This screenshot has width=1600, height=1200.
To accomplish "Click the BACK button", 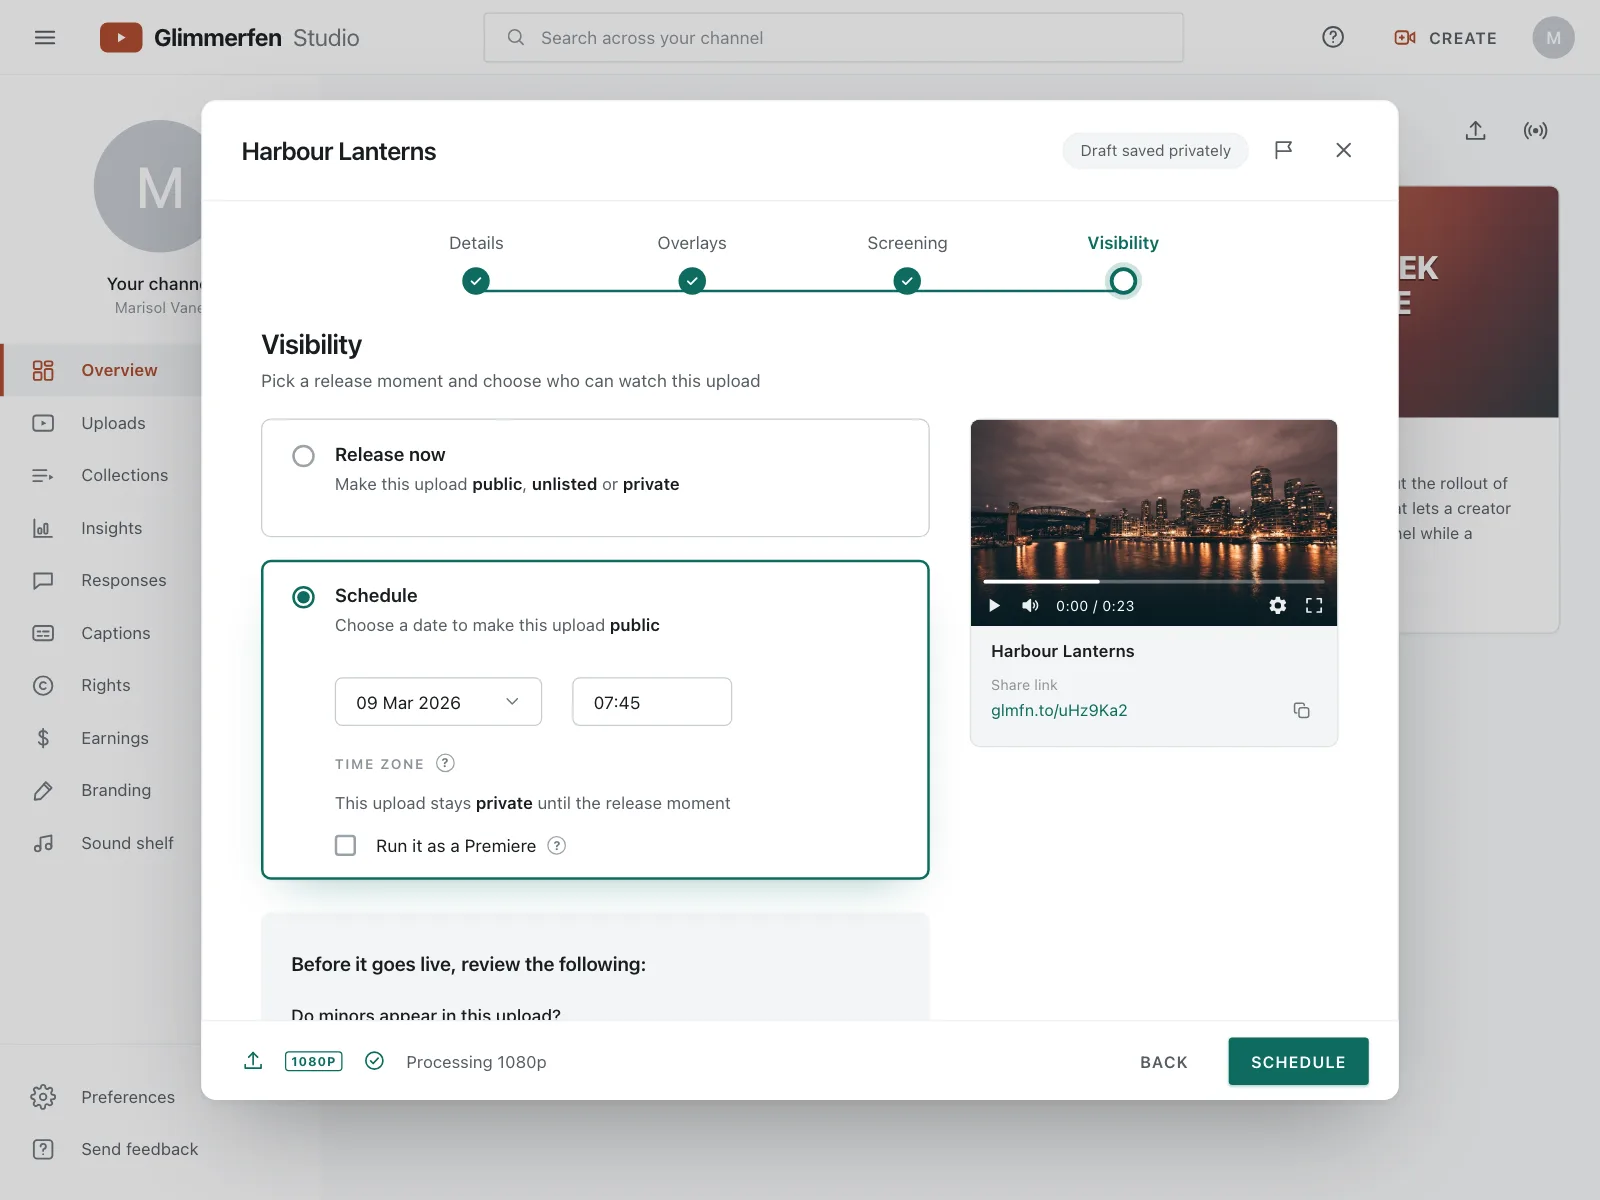I will 1164,1062.
